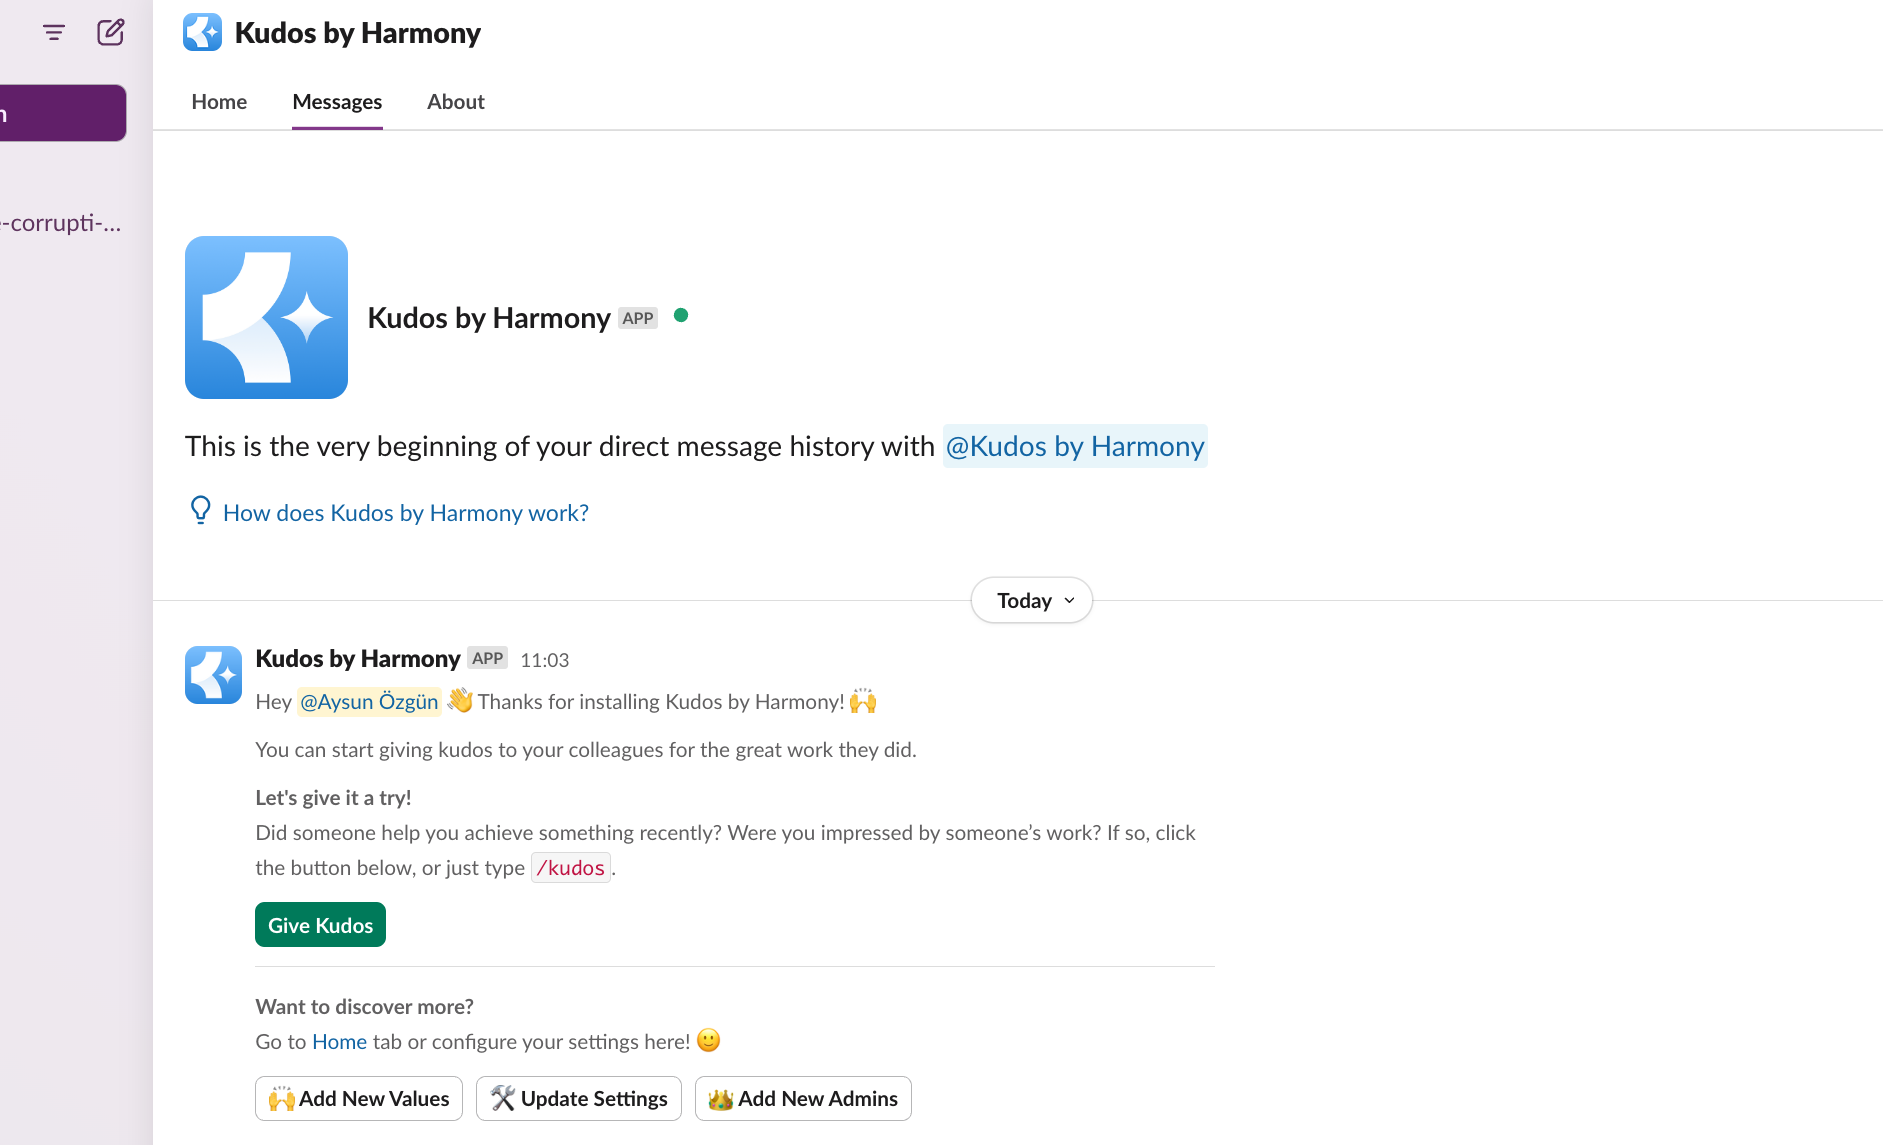Click the @Aysun Özgün mention
1883x1145 pixels.
point(369,702)
